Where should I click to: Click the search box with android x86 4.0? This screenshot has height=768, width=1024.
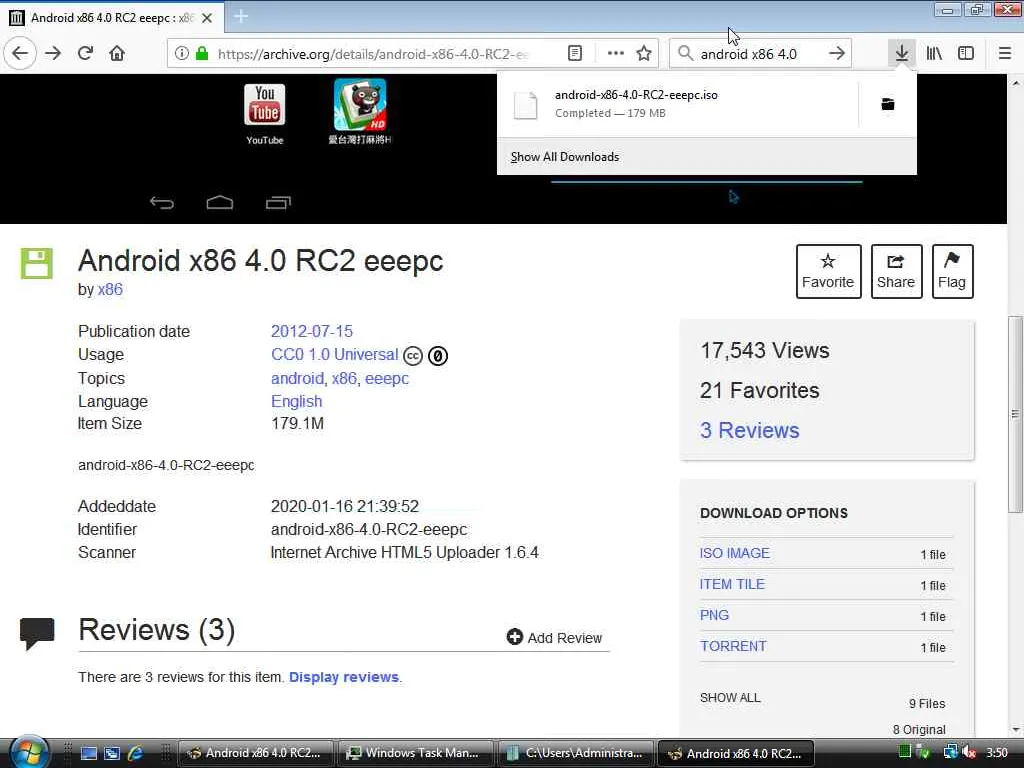pyautogui.click(x=758, y=54)
